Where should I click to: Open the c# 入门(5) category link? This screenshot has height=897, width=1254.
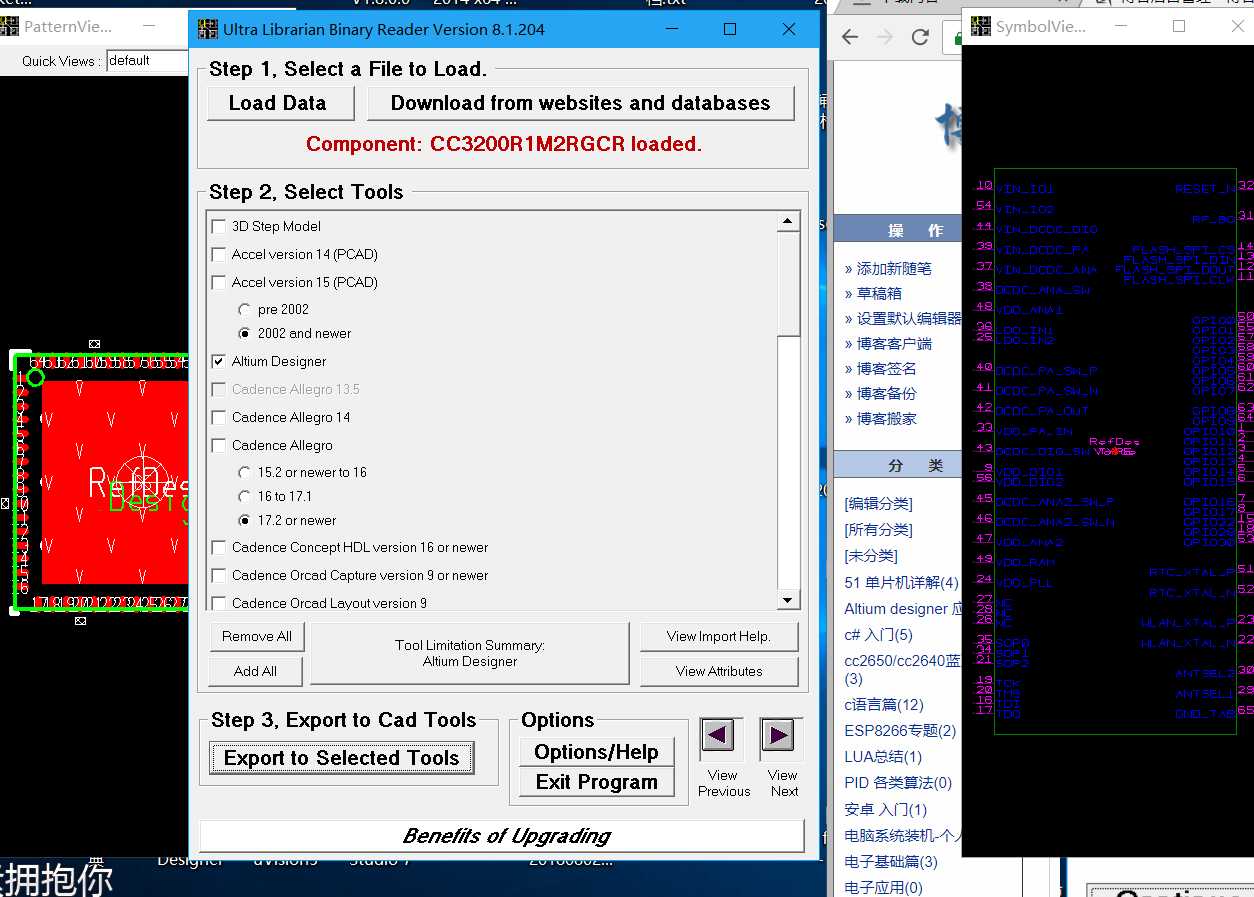coord(878,634)
